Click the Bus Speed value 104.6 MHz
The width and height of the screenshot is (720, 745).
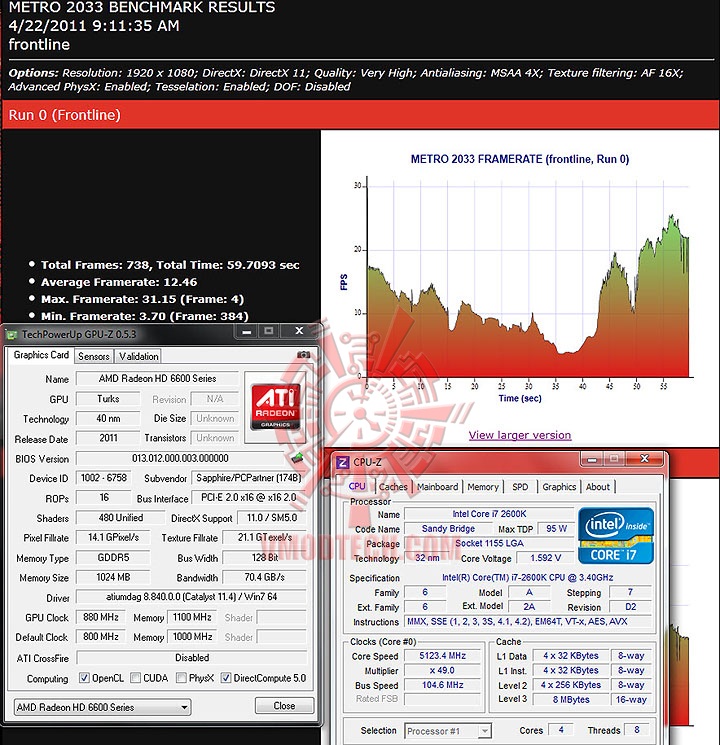442,685
